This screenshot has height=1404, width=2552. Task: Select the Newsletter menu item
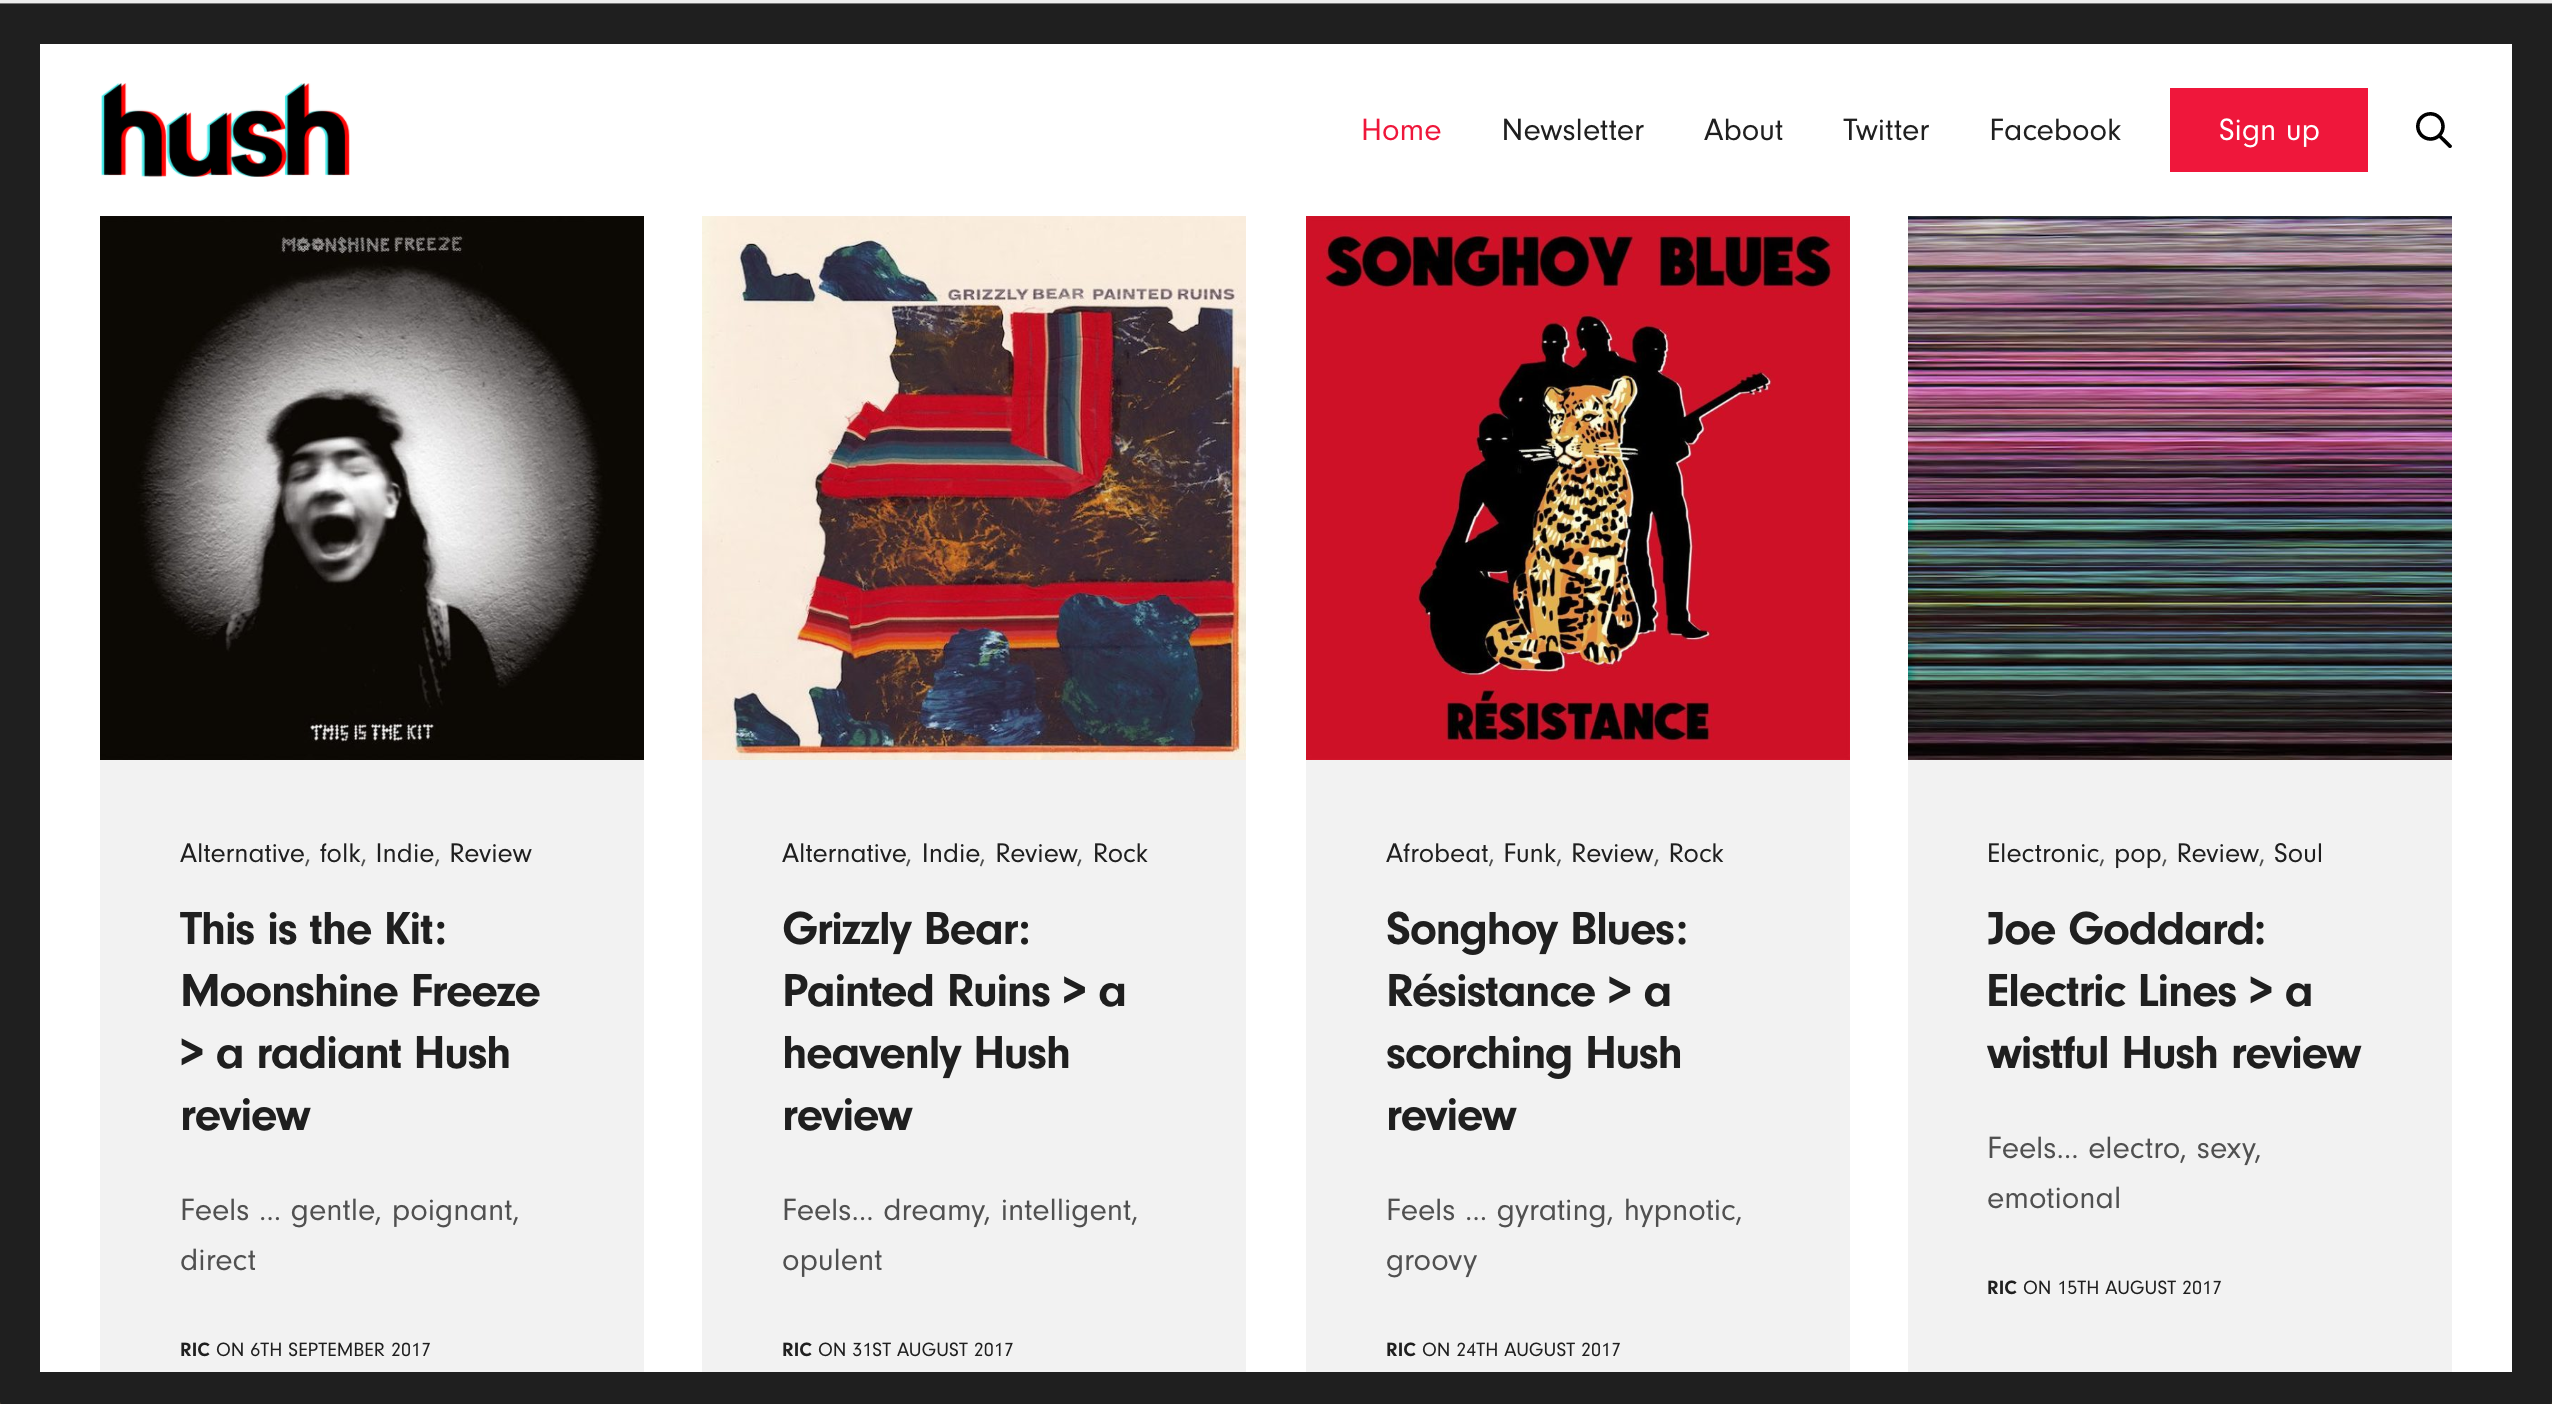pyautogui.click(x=1571, y=130)
